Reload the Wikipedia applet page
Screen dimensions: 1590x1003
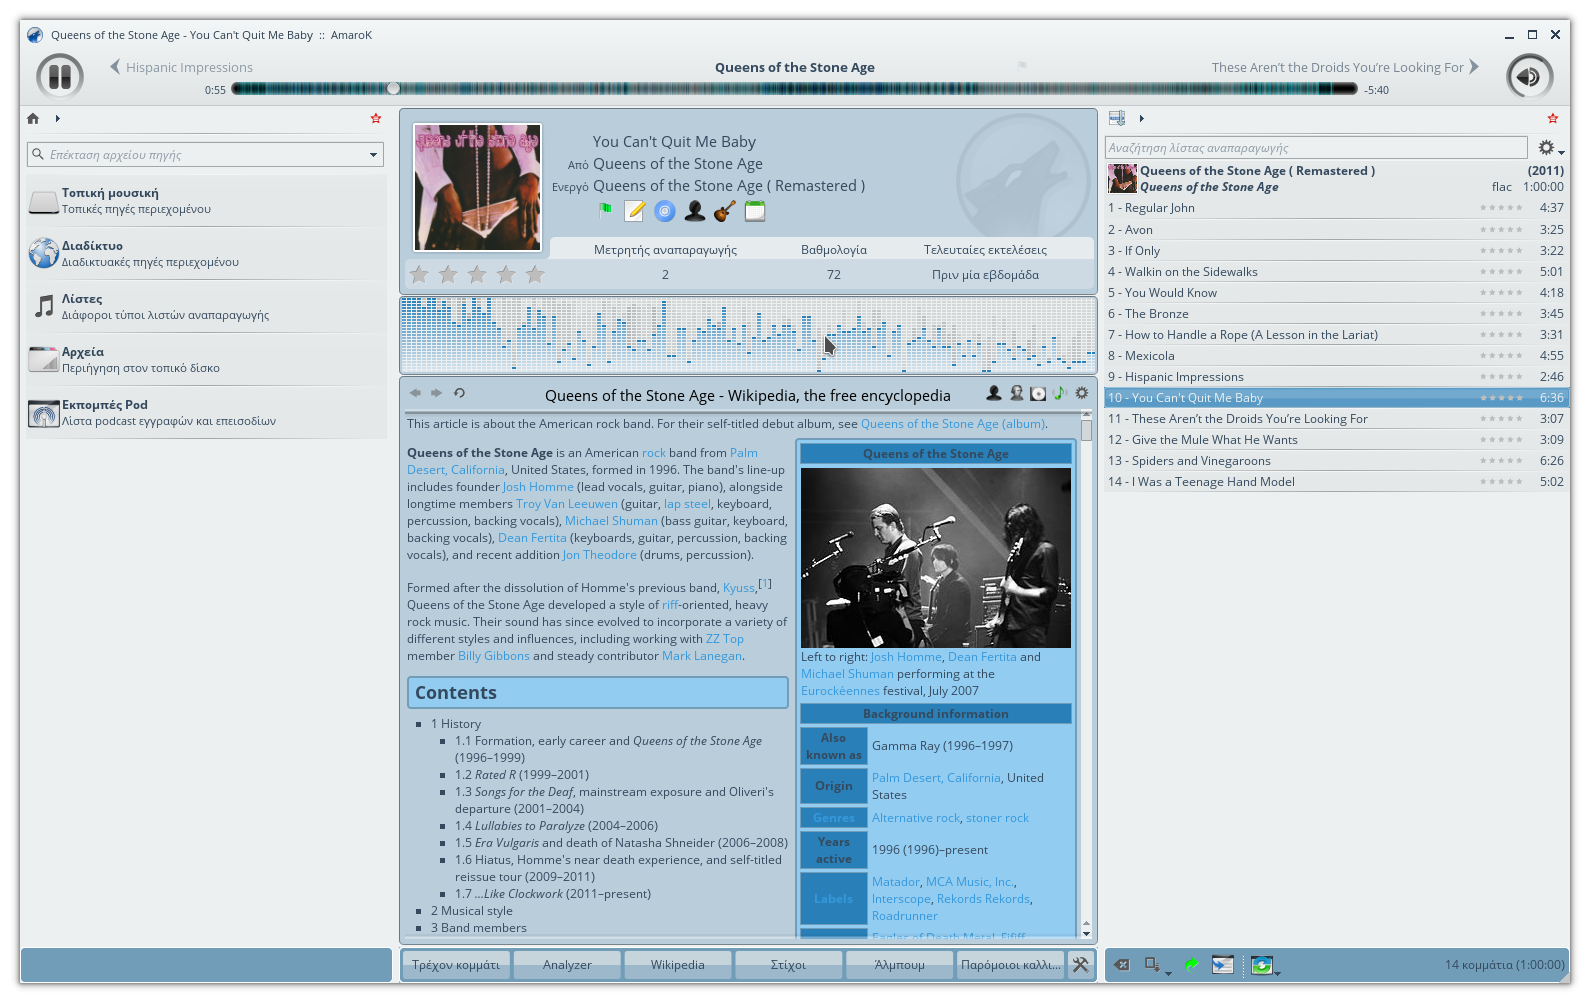pyautogui.click(x=459, y=393)
